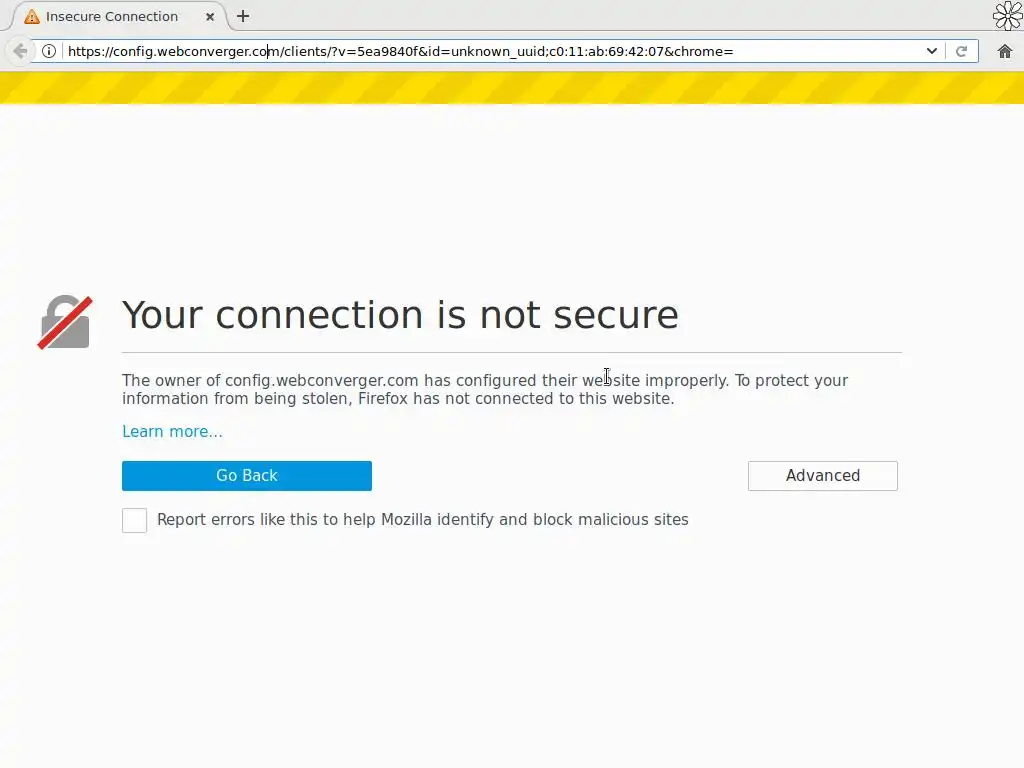Expand the address bar history dropdown
This screenshot has height=768, width=1024.
(931, 51)
